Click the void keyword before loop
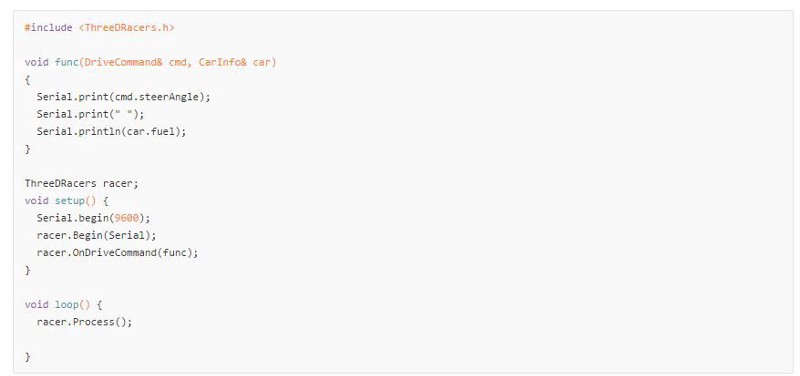The width and height of the screenshot is (800, 376). (x=36, y=305)
